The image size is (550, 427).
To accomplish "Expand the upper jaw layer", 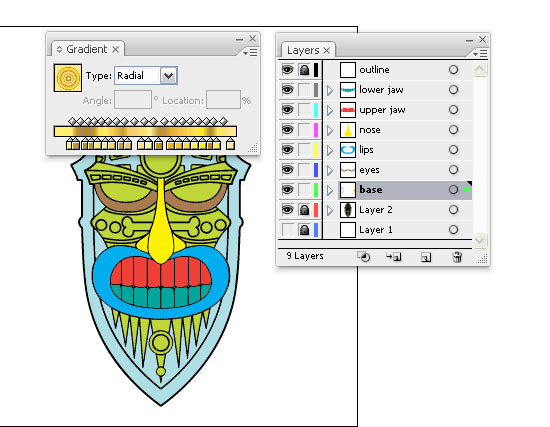I will 330,110.
